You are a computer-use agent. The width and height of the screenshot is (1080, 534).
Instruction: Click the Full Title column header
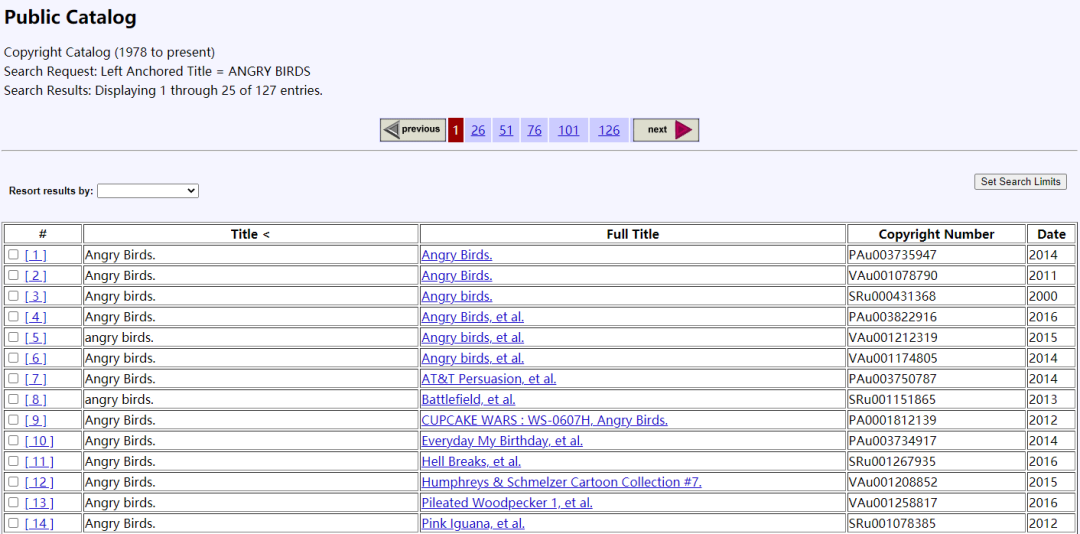[633, 234]
